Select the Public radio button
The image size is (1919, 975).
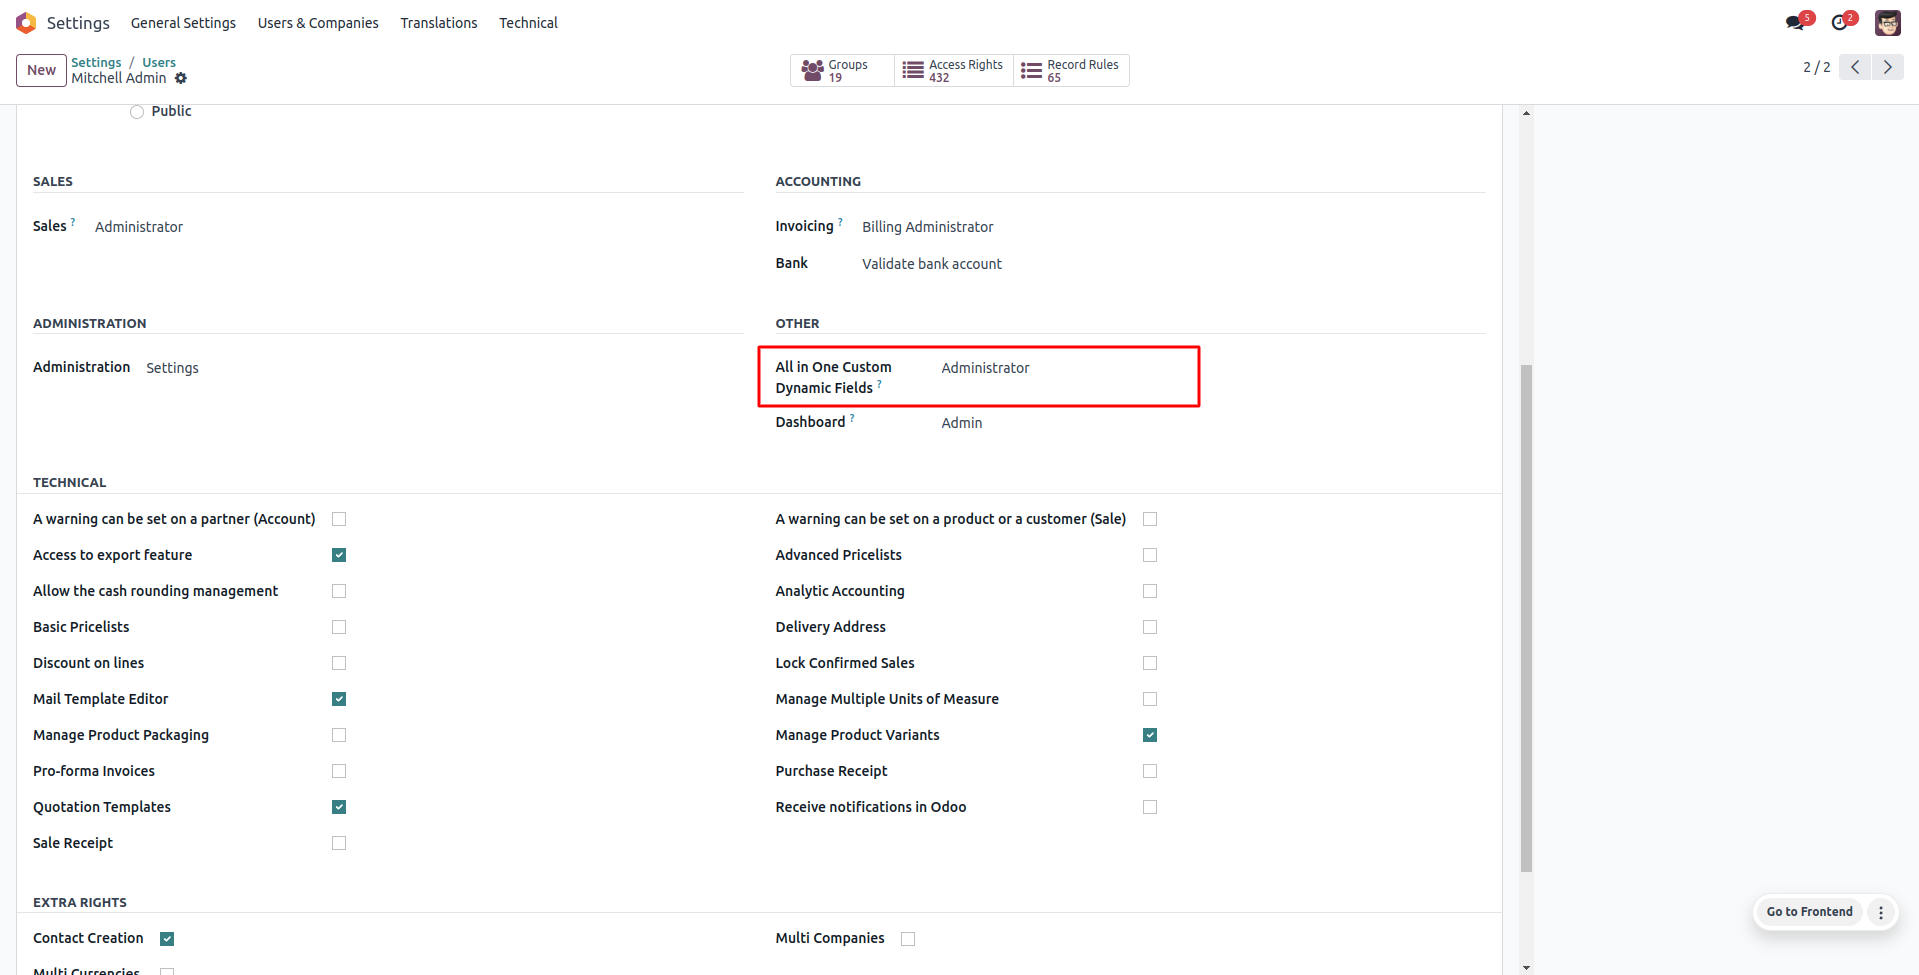point(137,112)
